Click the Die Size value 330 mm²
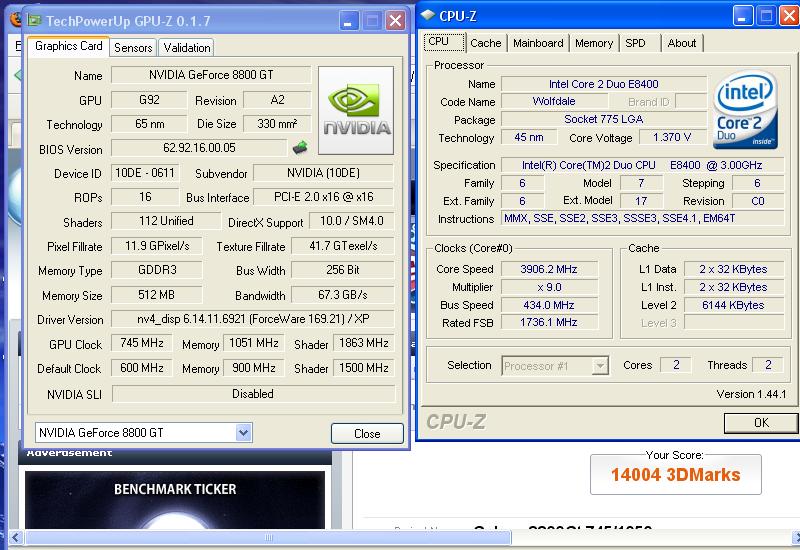Screen dimensions: 800x550 pyautogui.click(x=277, y=123)
